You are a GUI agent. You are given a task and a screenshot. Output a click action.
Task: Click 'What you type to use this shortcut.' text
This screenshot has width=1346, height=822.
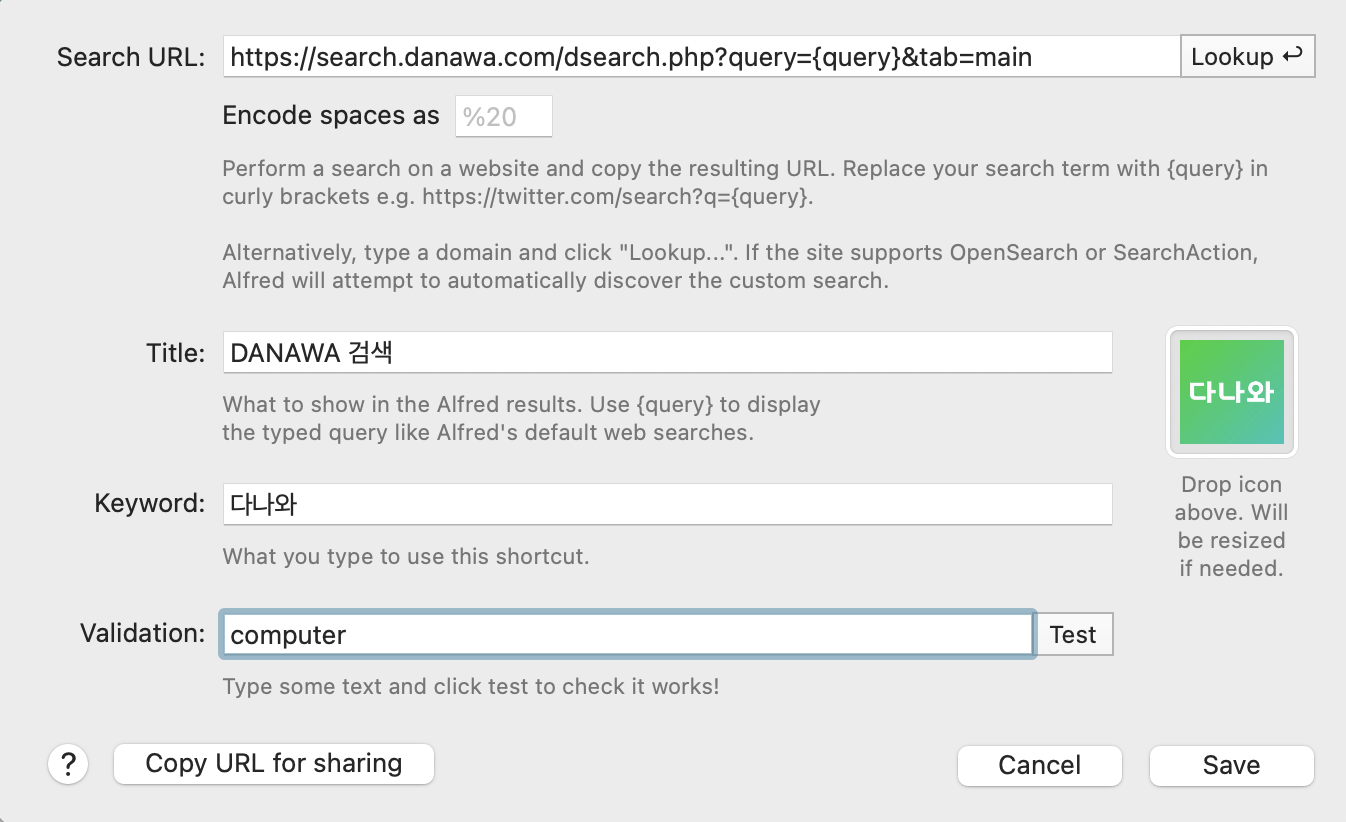(406, 556)
